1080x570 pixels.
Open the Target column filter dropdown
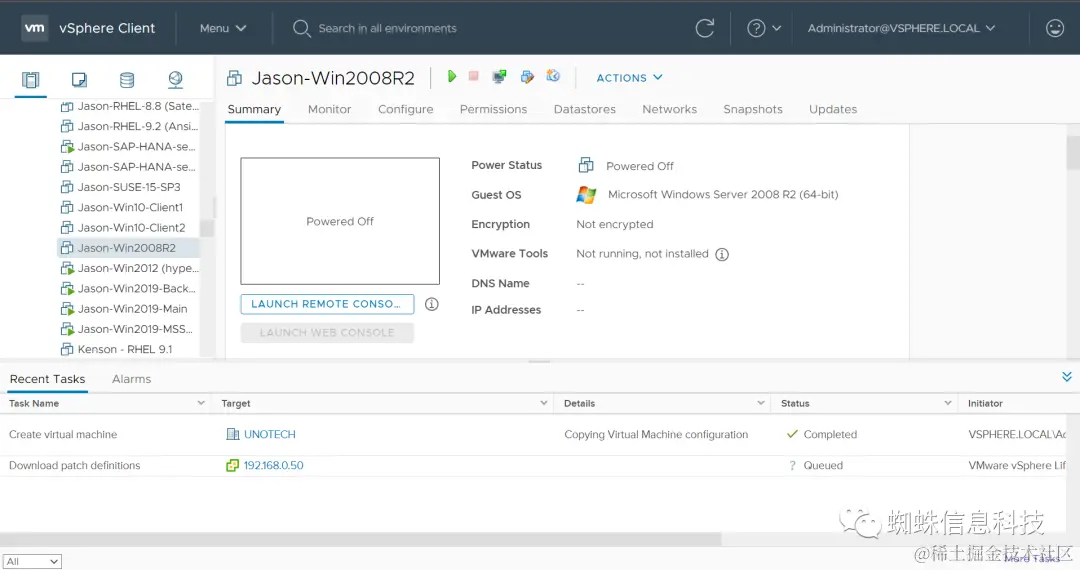(543, 403)
